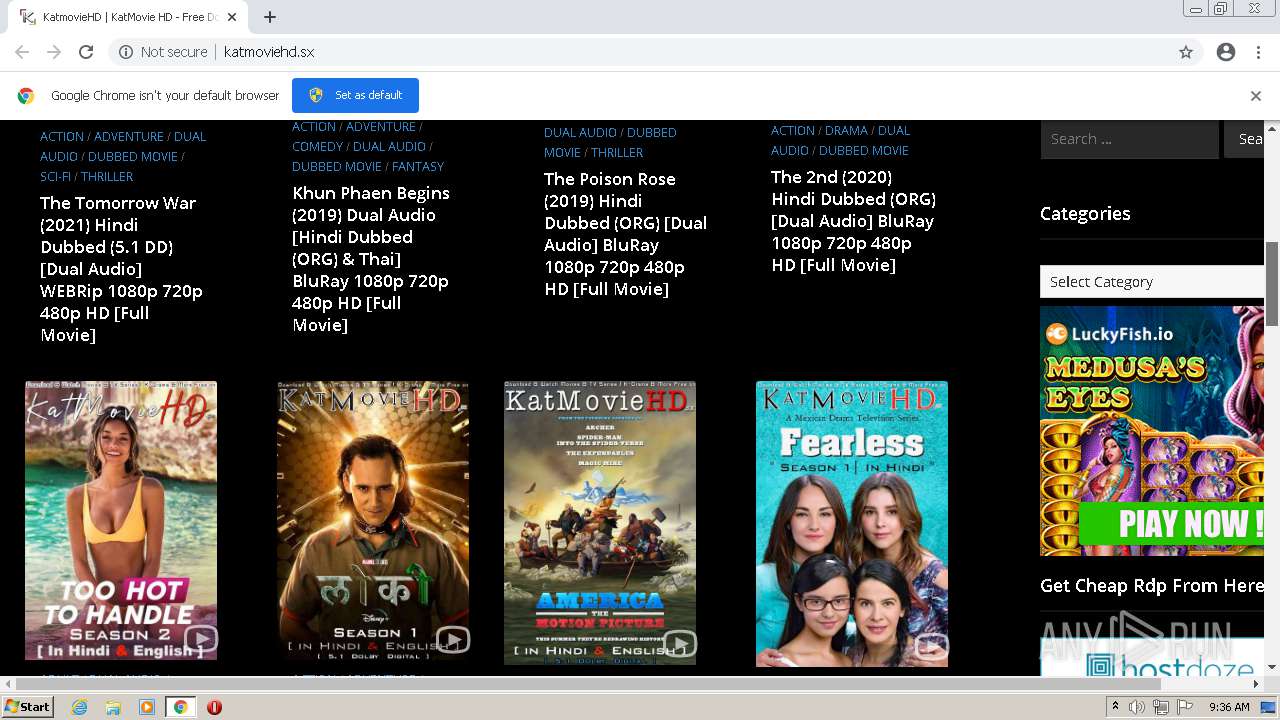
Task: Expand the Select Category dropdown
Action: 1151,282
